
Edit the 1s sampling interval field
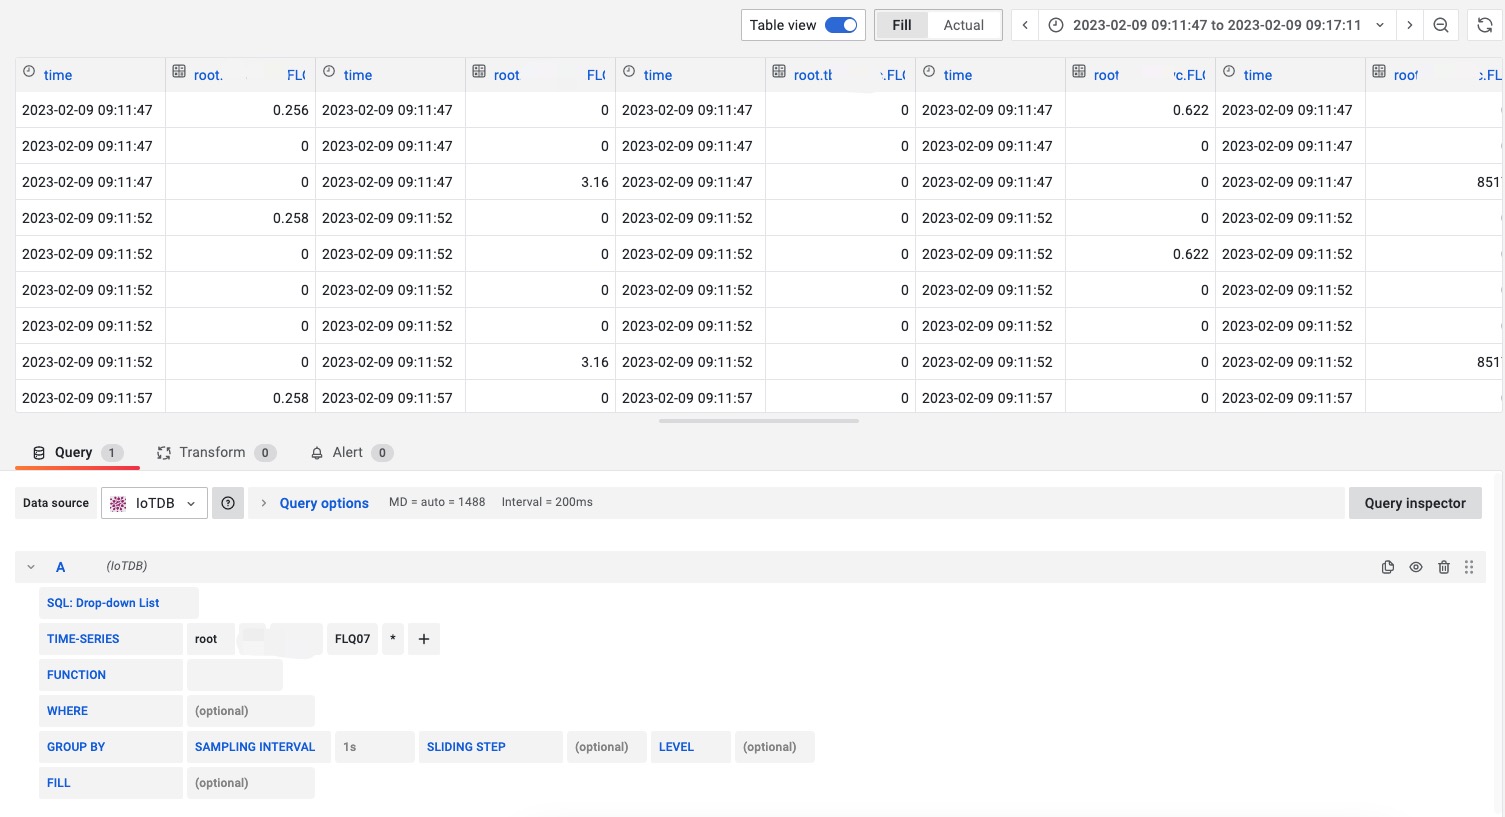click(x=374, y=746)
